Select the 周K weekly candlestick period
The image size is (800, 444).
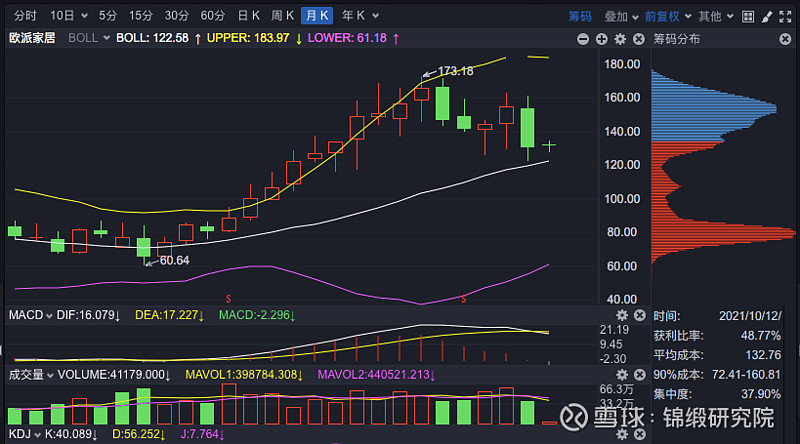pyautogui.click(x=283, y=16)
